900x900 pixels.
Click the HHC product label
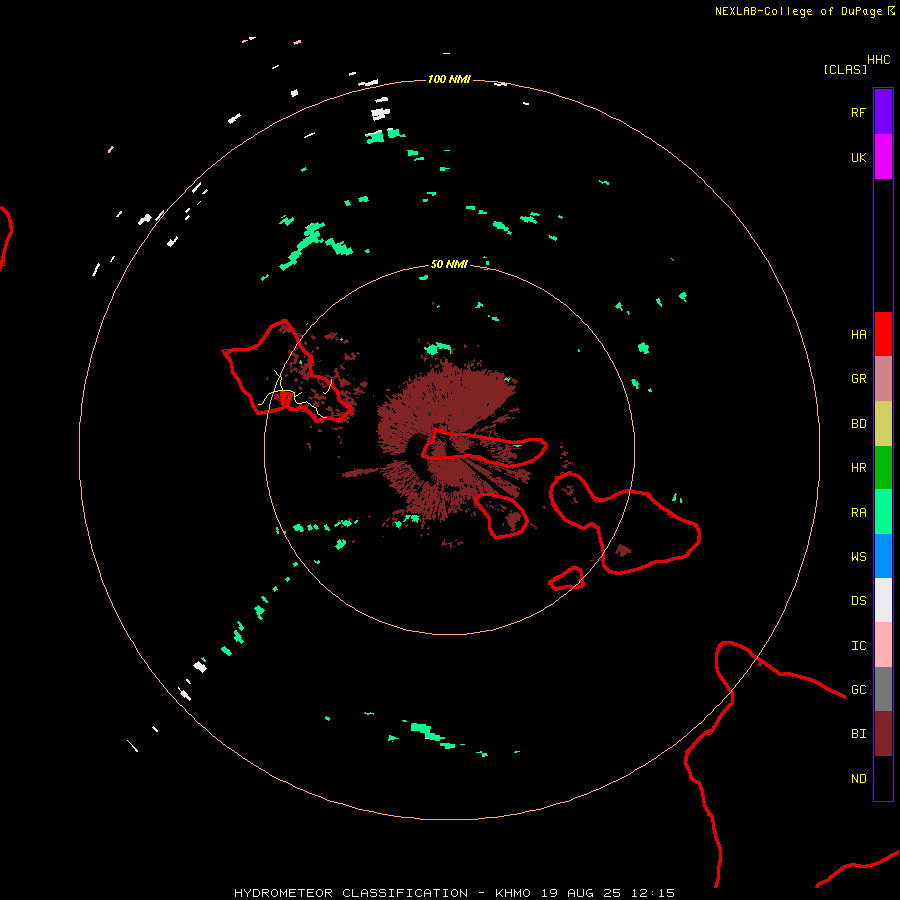[878, 60]
